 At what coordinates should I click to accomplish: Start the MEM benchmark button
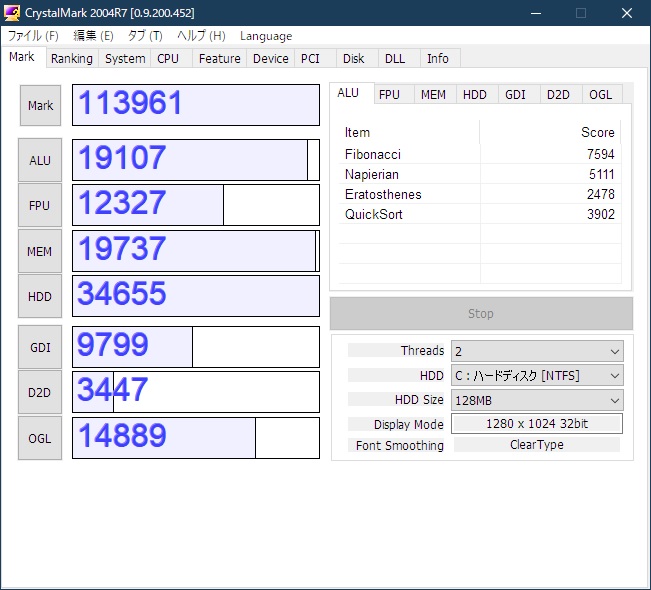coord(40,251)
